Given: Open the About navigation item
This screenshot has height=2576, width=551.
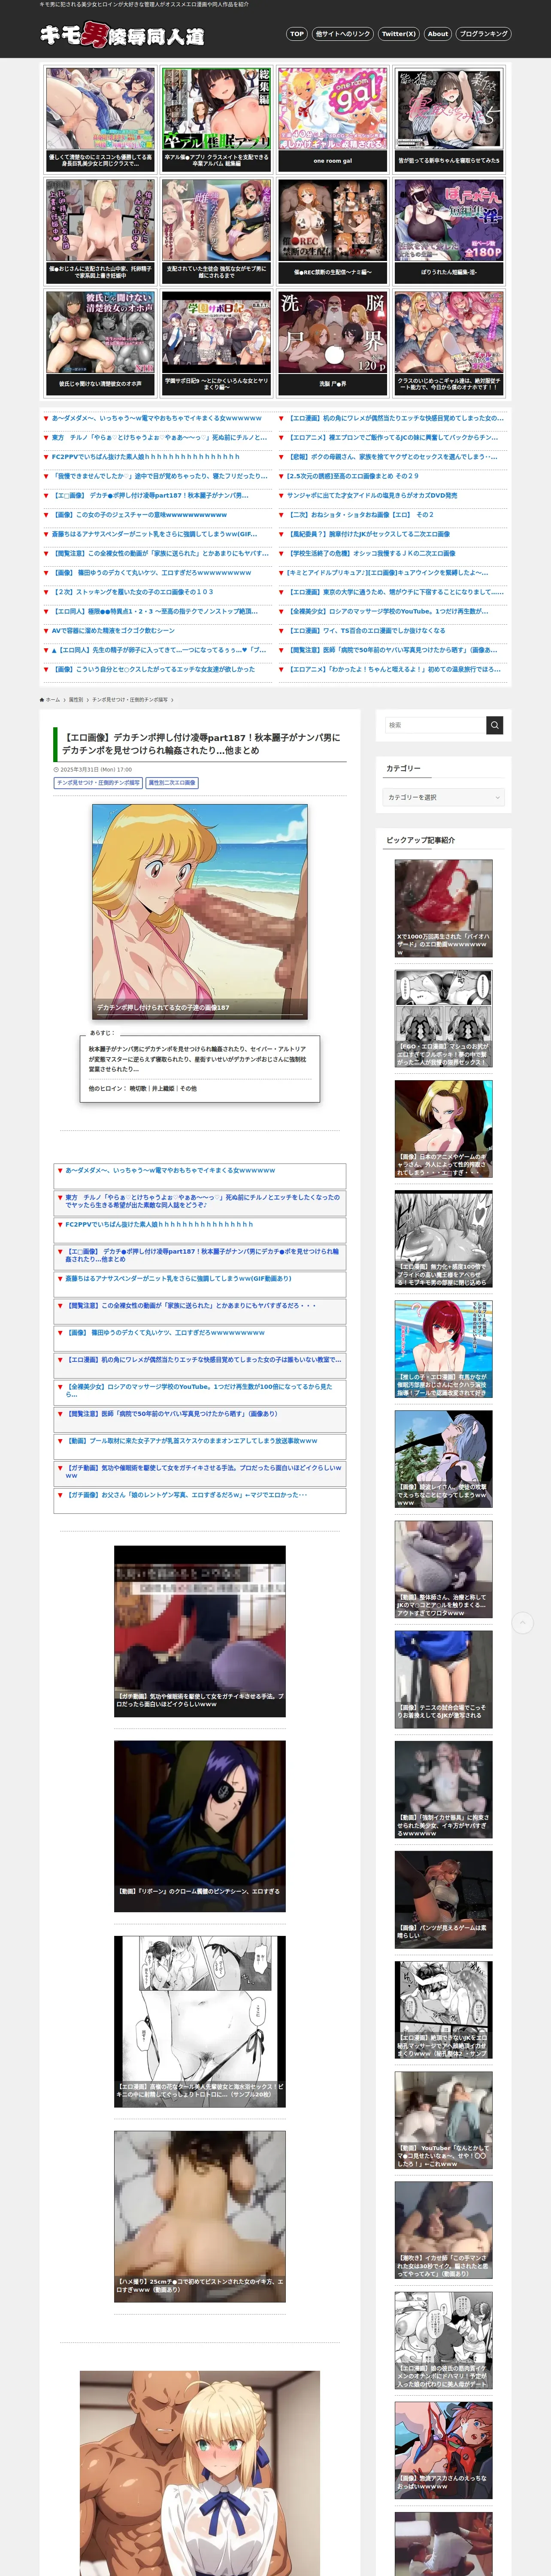Looking at the screenshot, I should pyautogui.click(x=438, y=34).
